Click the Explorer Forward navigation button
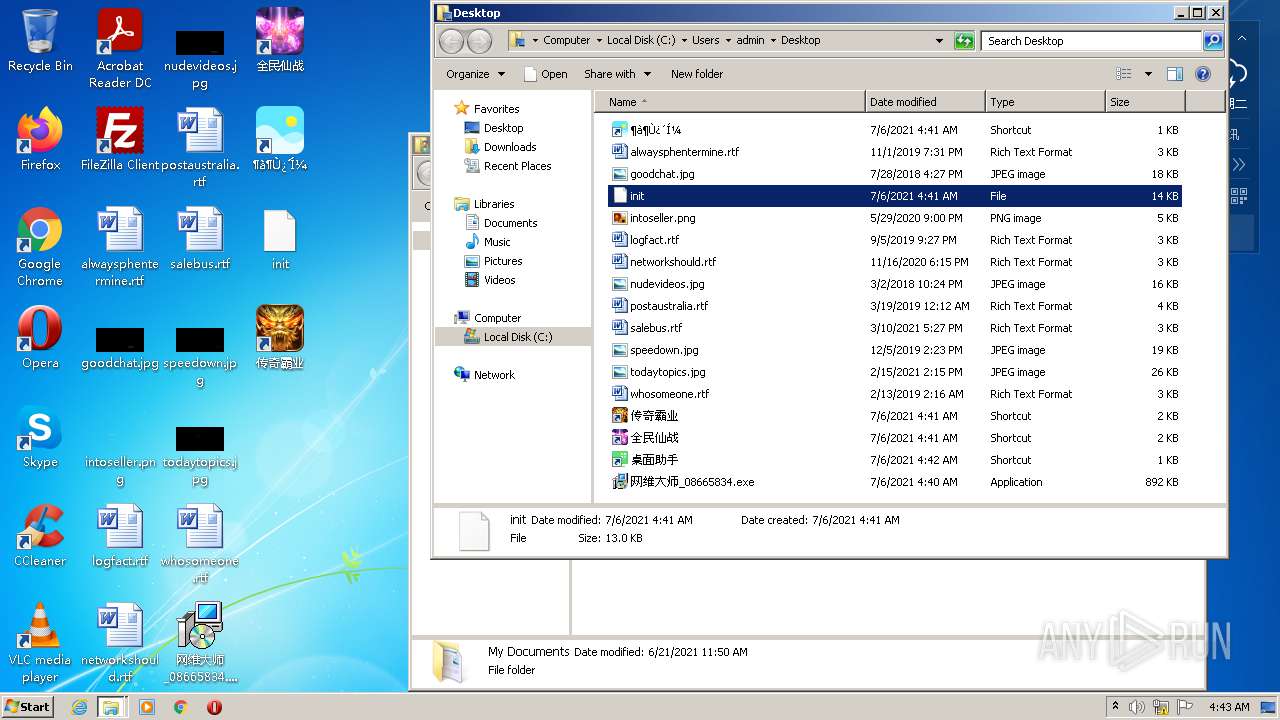The height and width of the screenshot is (720, 1280). (x=480, y=41)
